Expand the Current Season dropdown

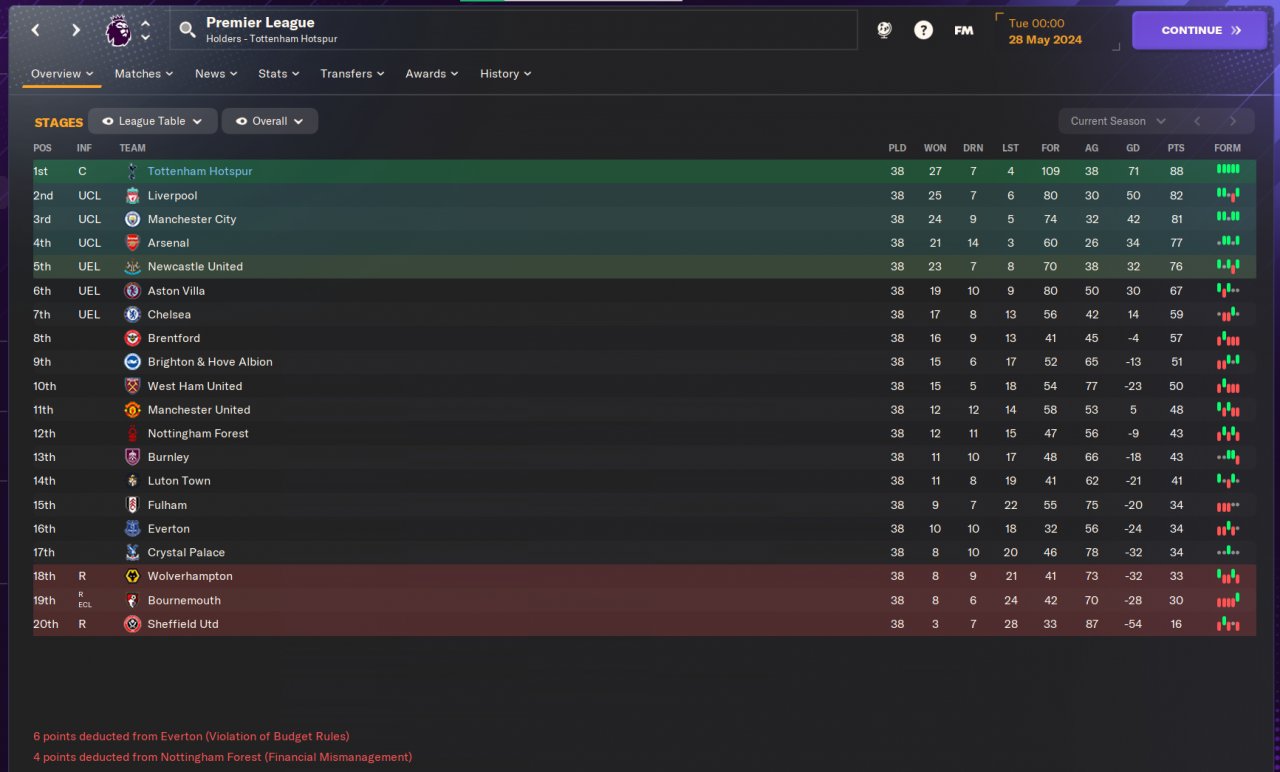tap(1117, 121)
